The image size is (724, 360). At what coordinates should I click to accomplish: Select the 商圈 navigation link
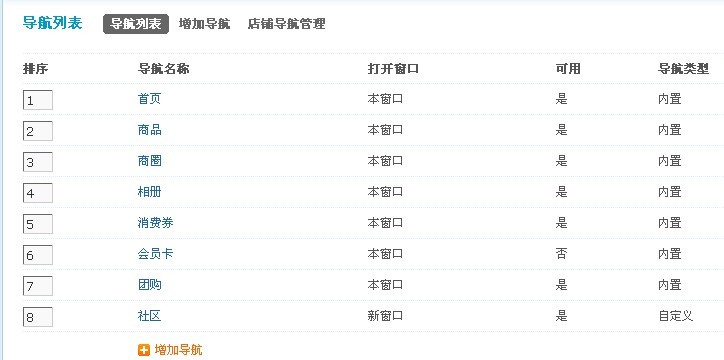(149, 161)
